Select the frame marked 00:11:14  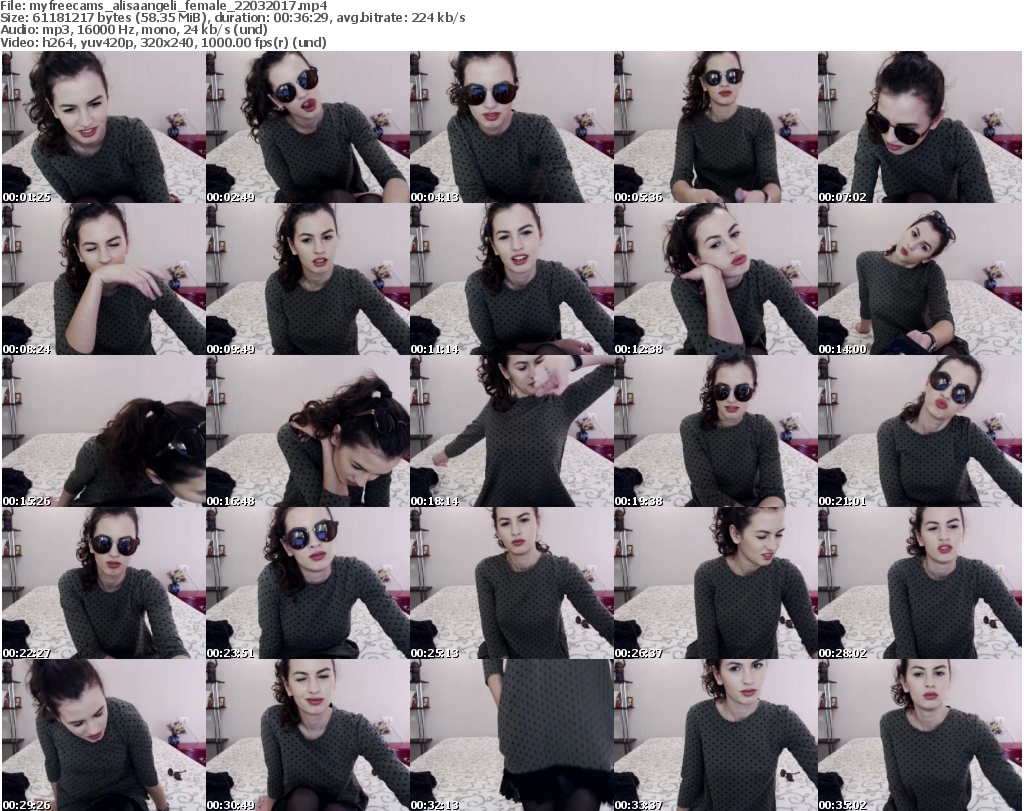511,279
